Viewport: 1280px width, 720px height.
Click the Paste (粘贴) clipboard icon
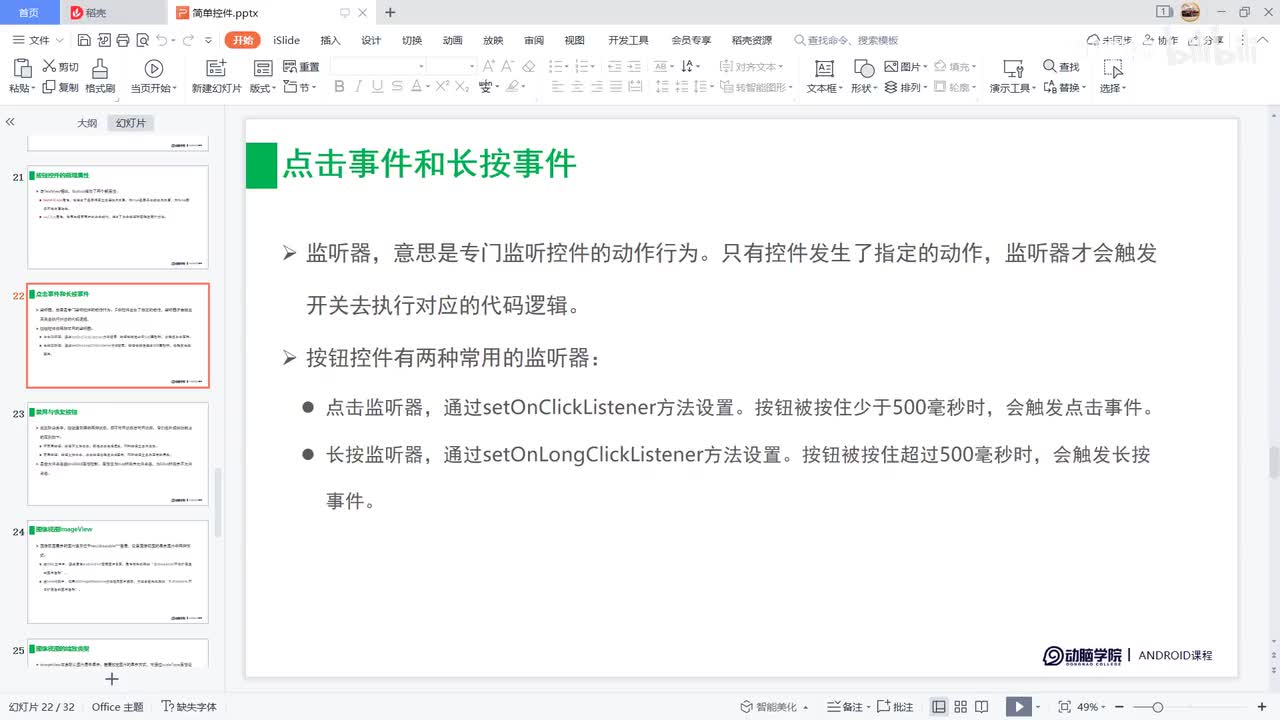tap(22, 69)
